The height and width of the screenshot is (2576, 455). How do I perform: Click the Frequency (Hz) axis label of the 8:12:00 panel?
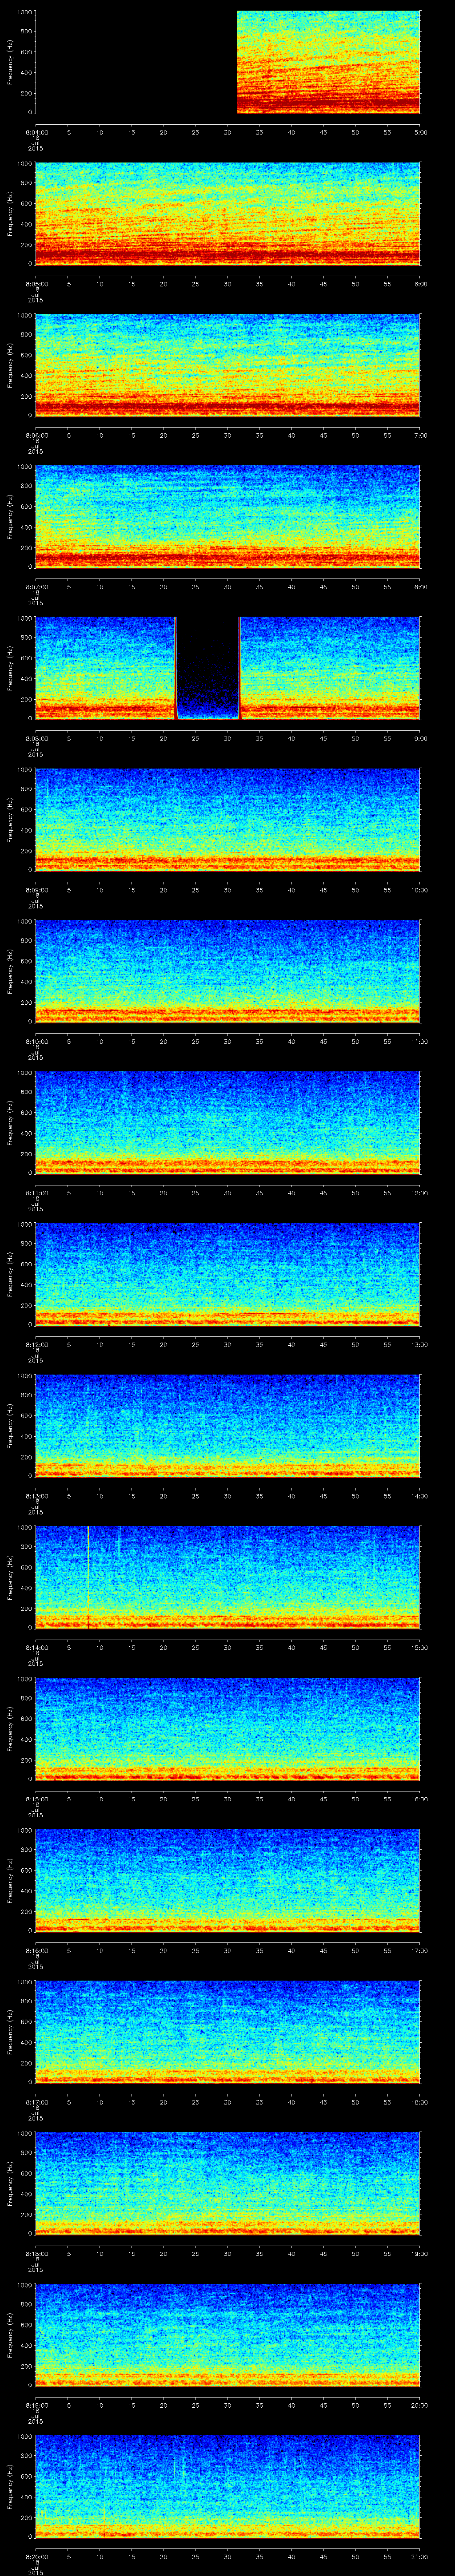[10, 1273]
